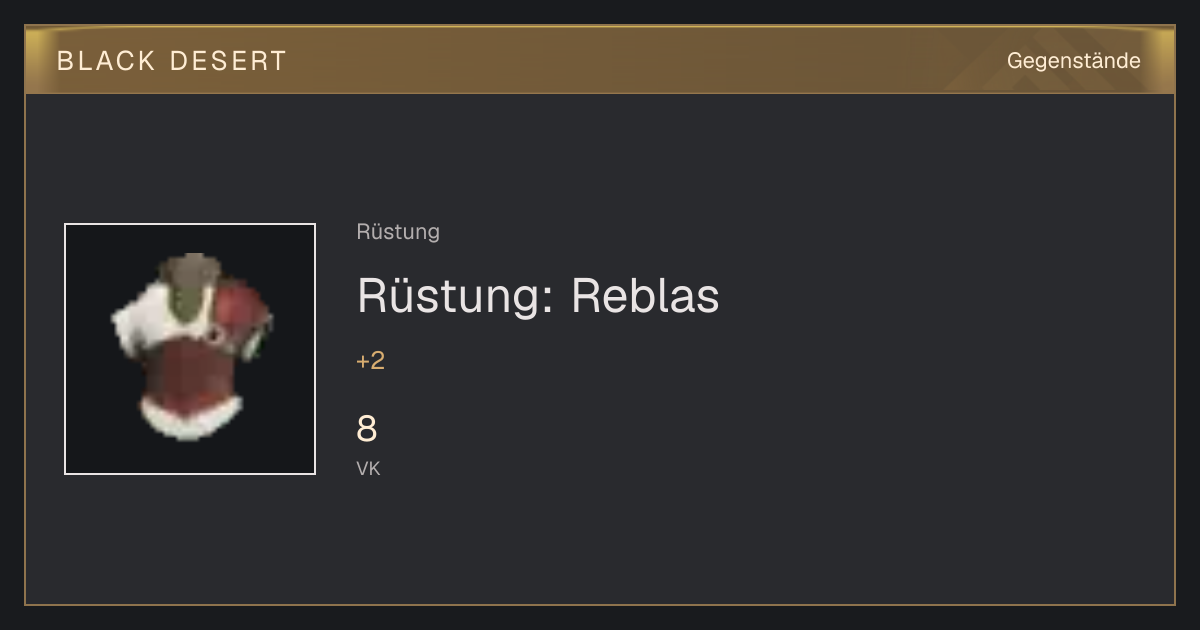The image size is (1200, 630).
Task: Click the red corset body of armor icon
Action: click(x=188, y=368)
